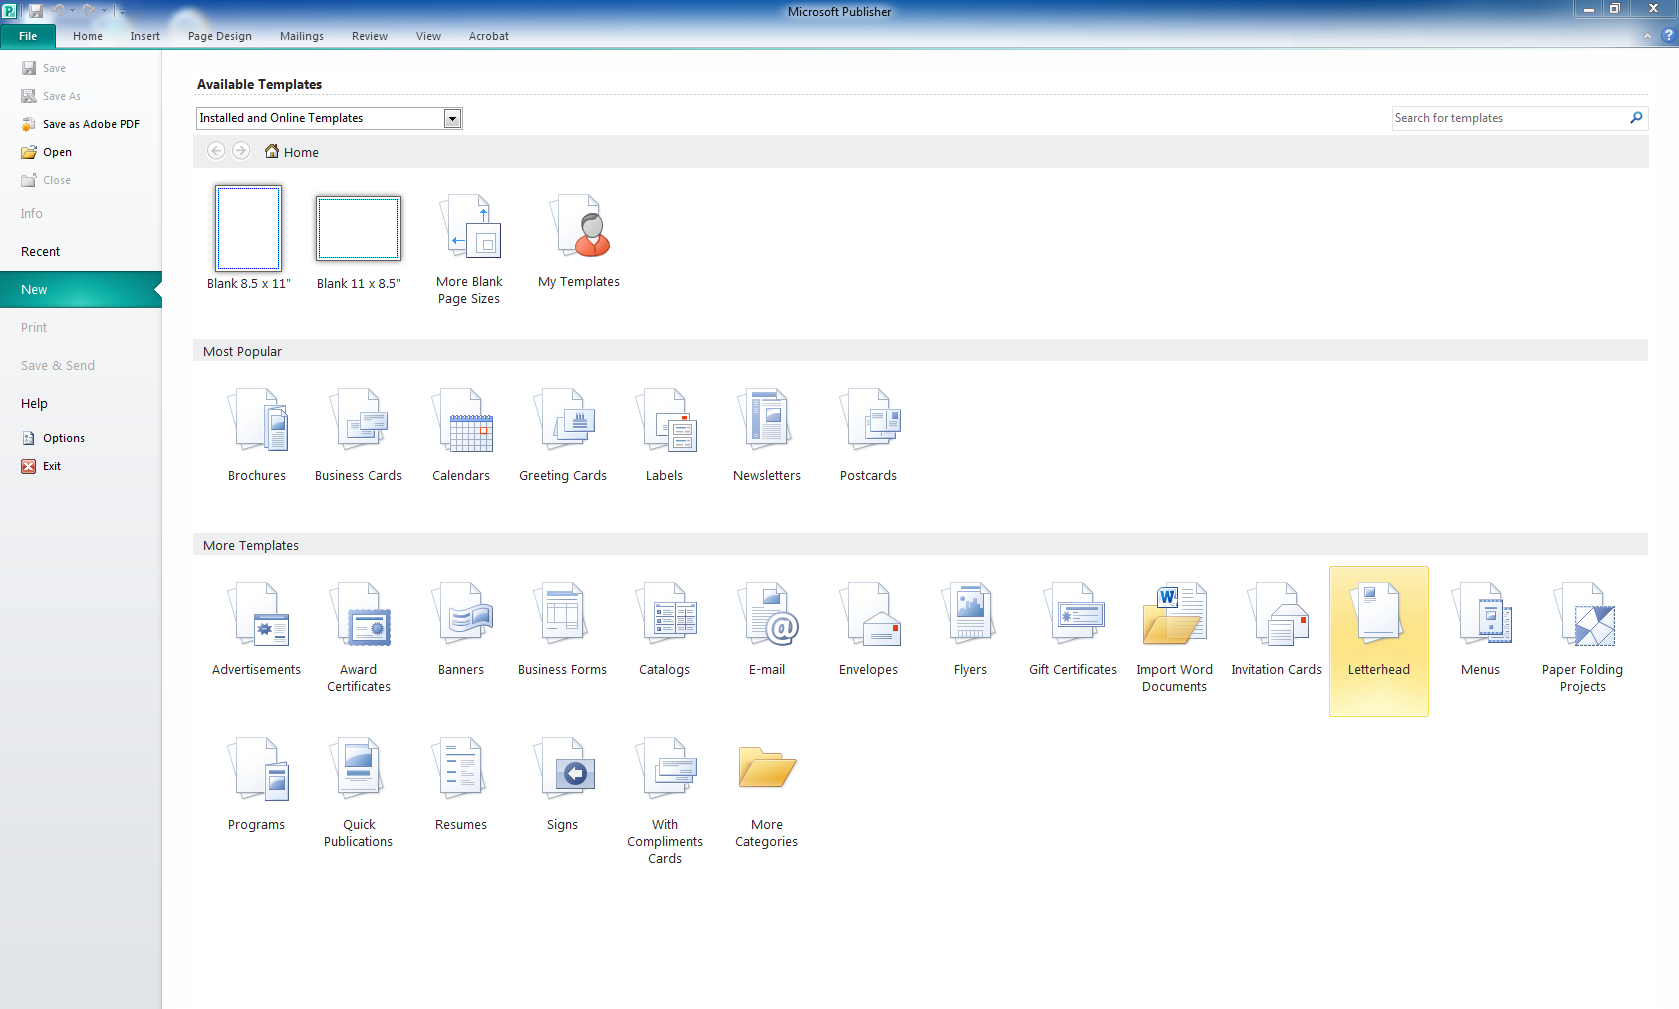Viewport: 1679px width, 1009px height.
Task: Click the Home breadcrumb link
Action: pyautogui.click(x=300, y=152)
